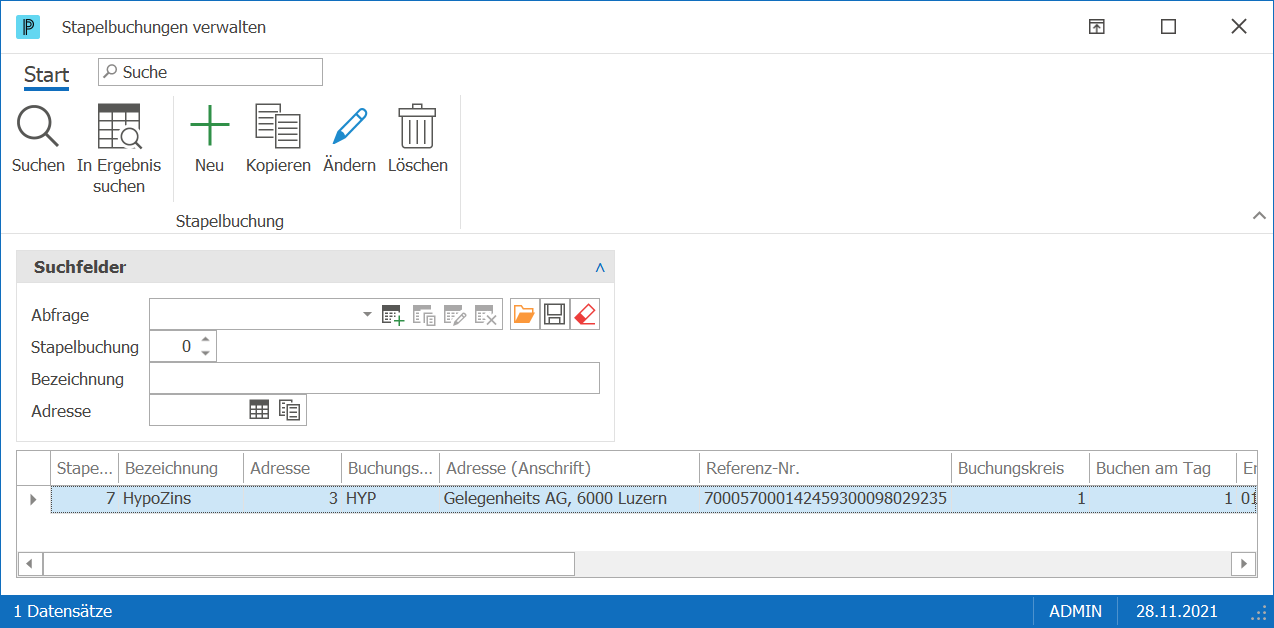Click the Ändern pencil icon

click(x=349, y=127)
